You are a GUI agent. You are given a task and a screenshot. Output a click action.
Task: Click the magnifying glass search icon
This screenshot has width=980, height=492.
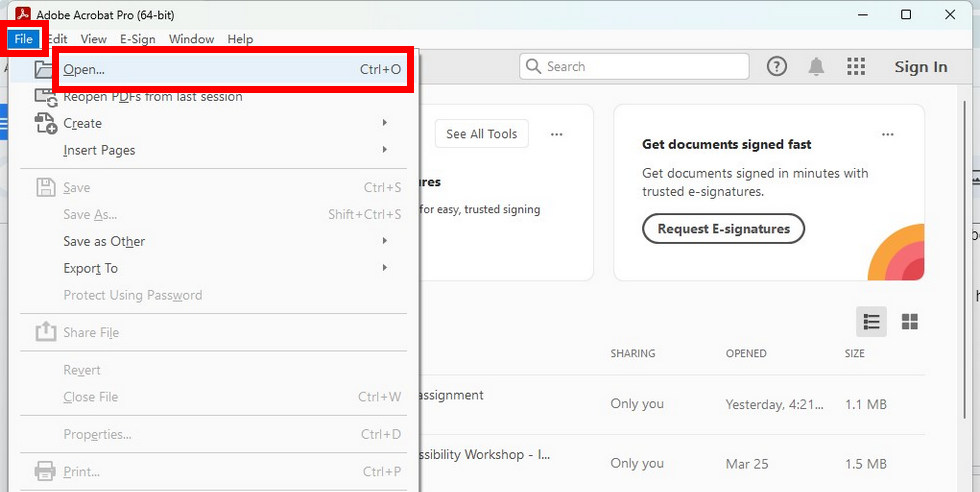533,66
